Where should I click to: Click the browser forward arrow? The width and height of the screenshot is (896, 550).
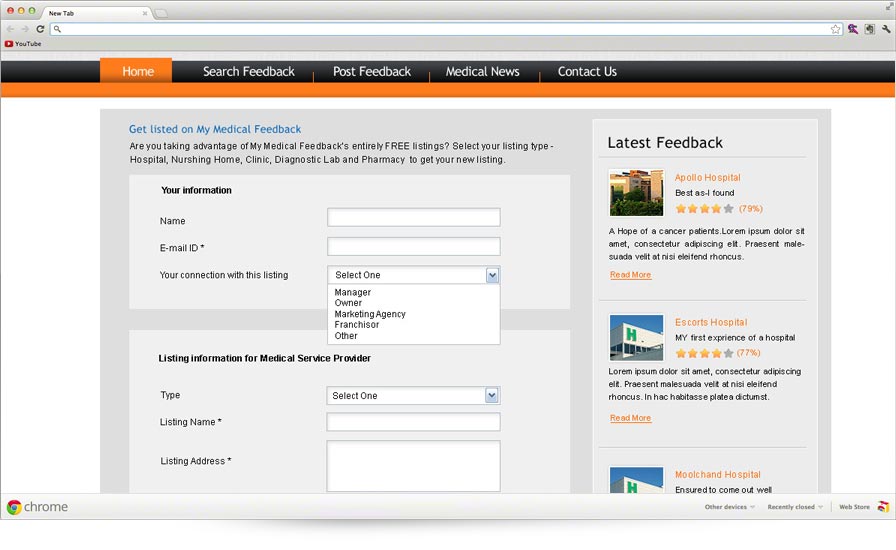point(25,29)
